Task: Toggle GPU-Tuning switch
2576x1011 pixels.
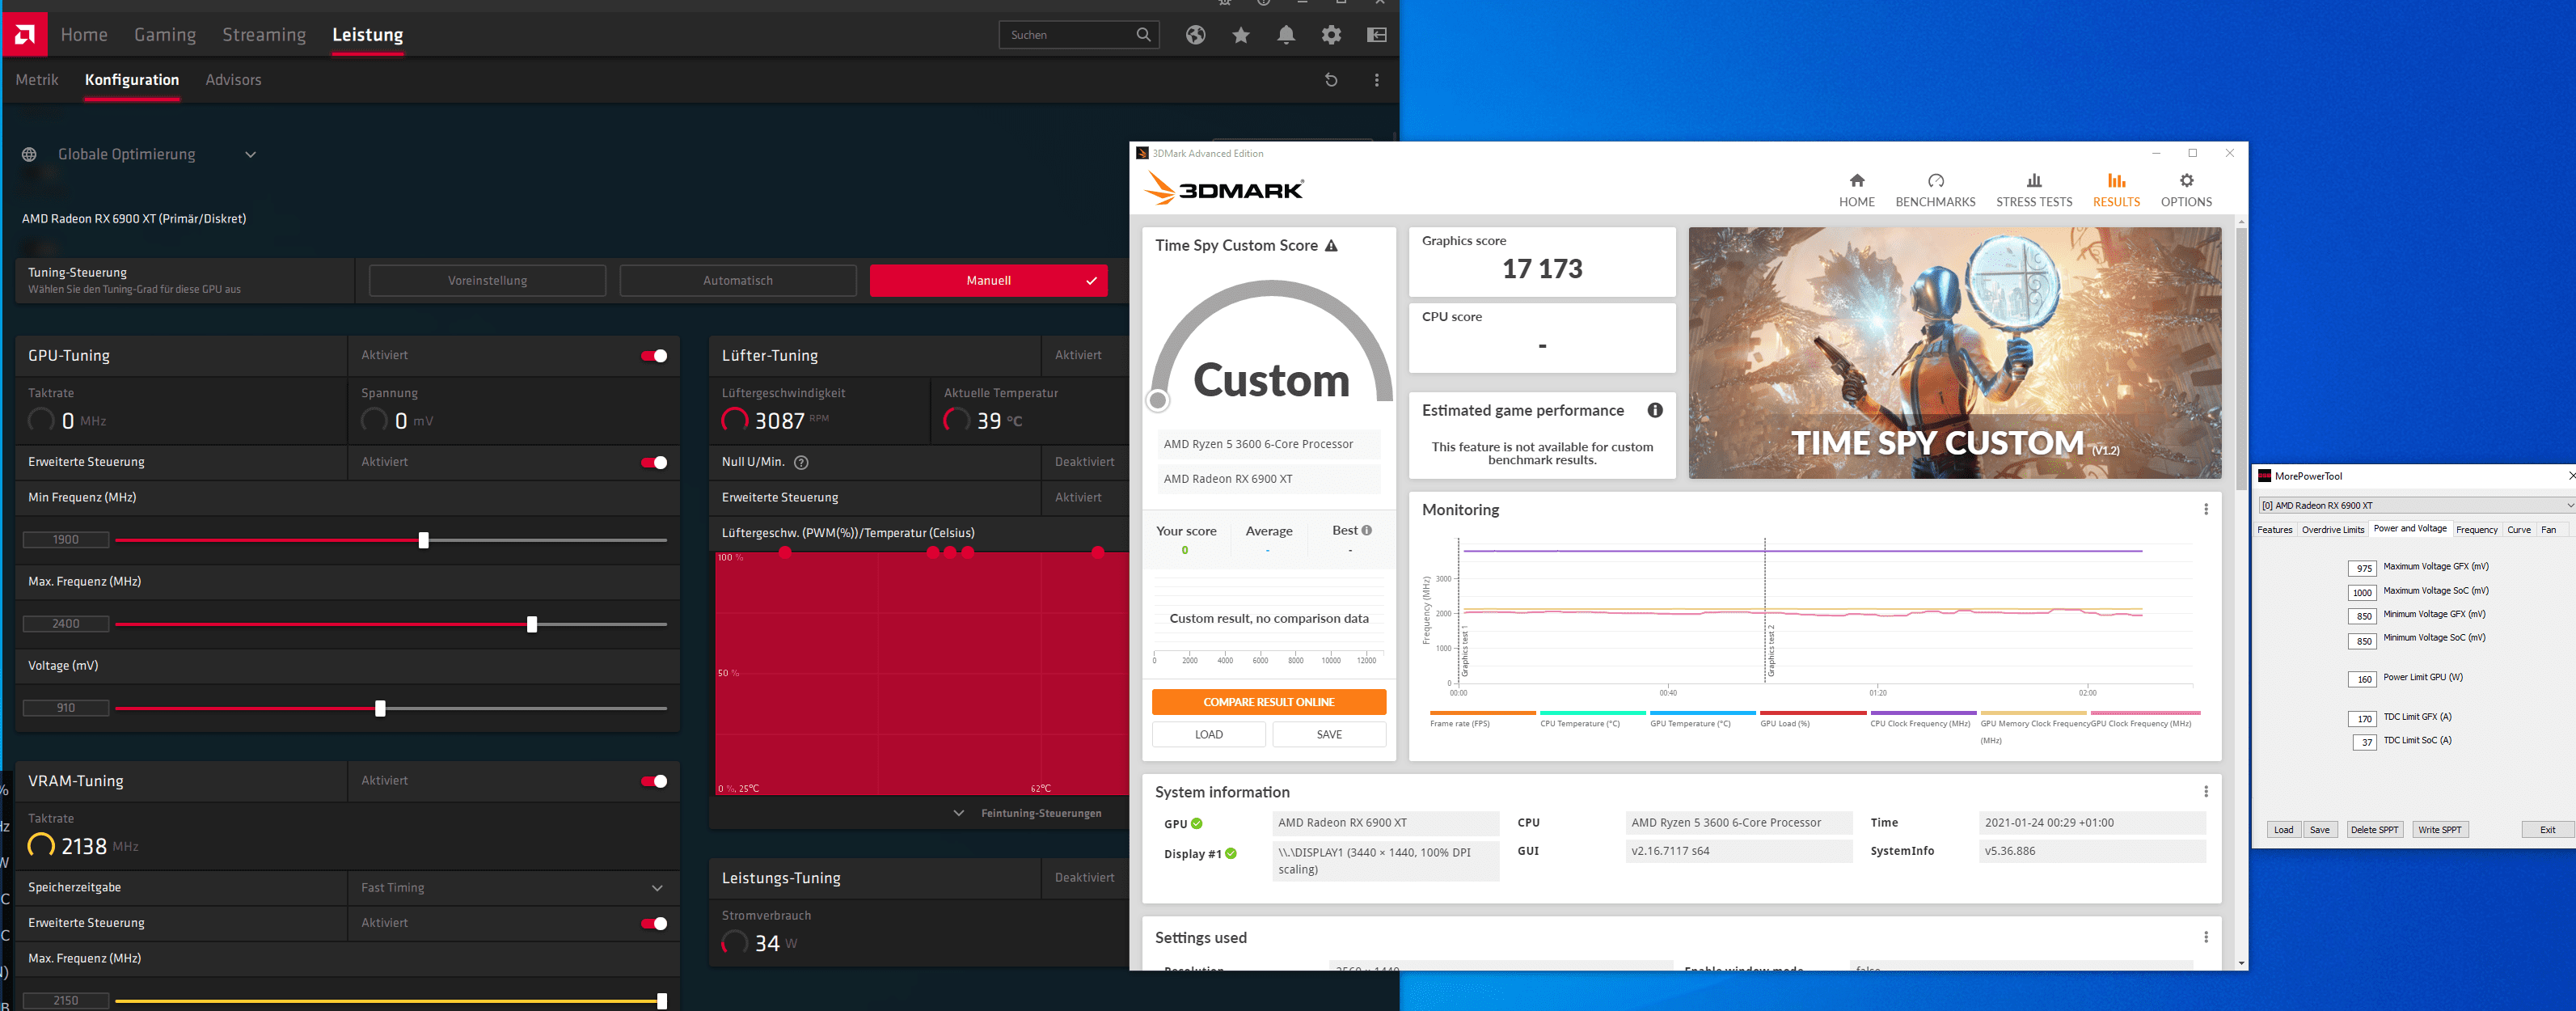Action: tap(654, 356)
